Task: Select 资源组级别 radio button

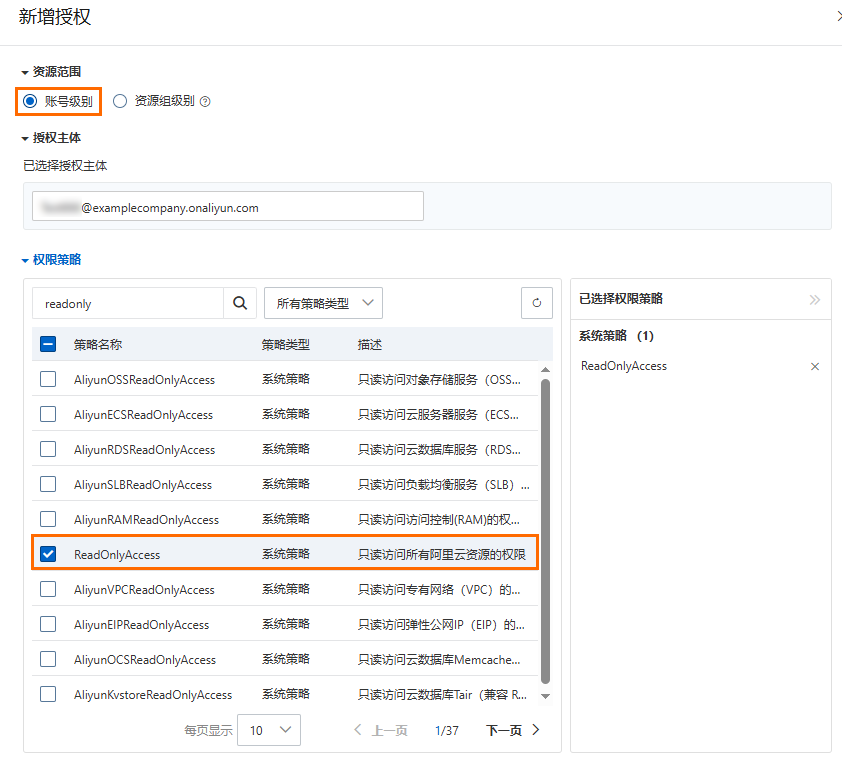Action: (120, 101)
